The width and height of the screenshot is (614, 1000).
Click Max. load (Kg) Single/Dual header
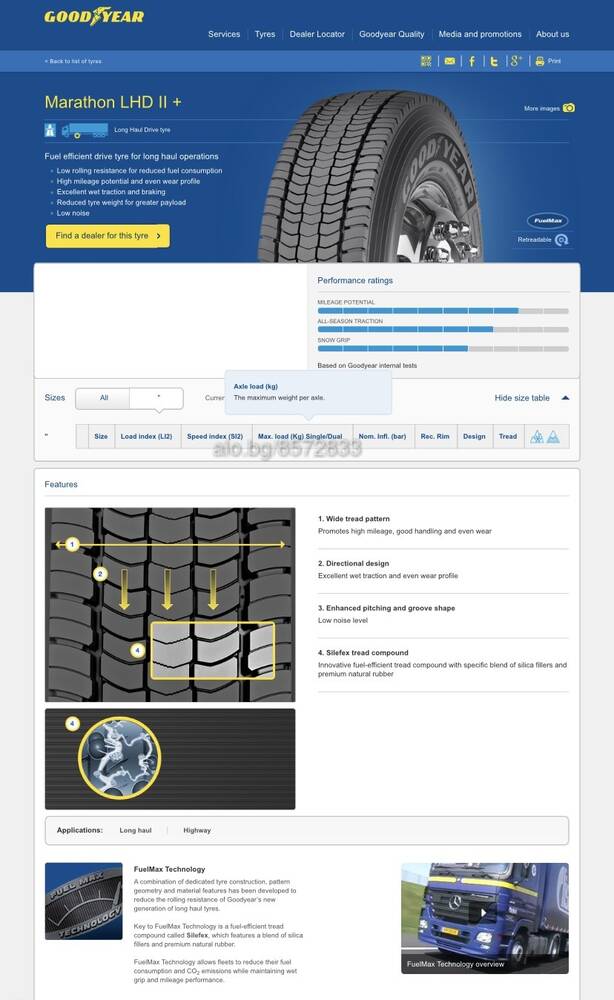coord(300,437)
